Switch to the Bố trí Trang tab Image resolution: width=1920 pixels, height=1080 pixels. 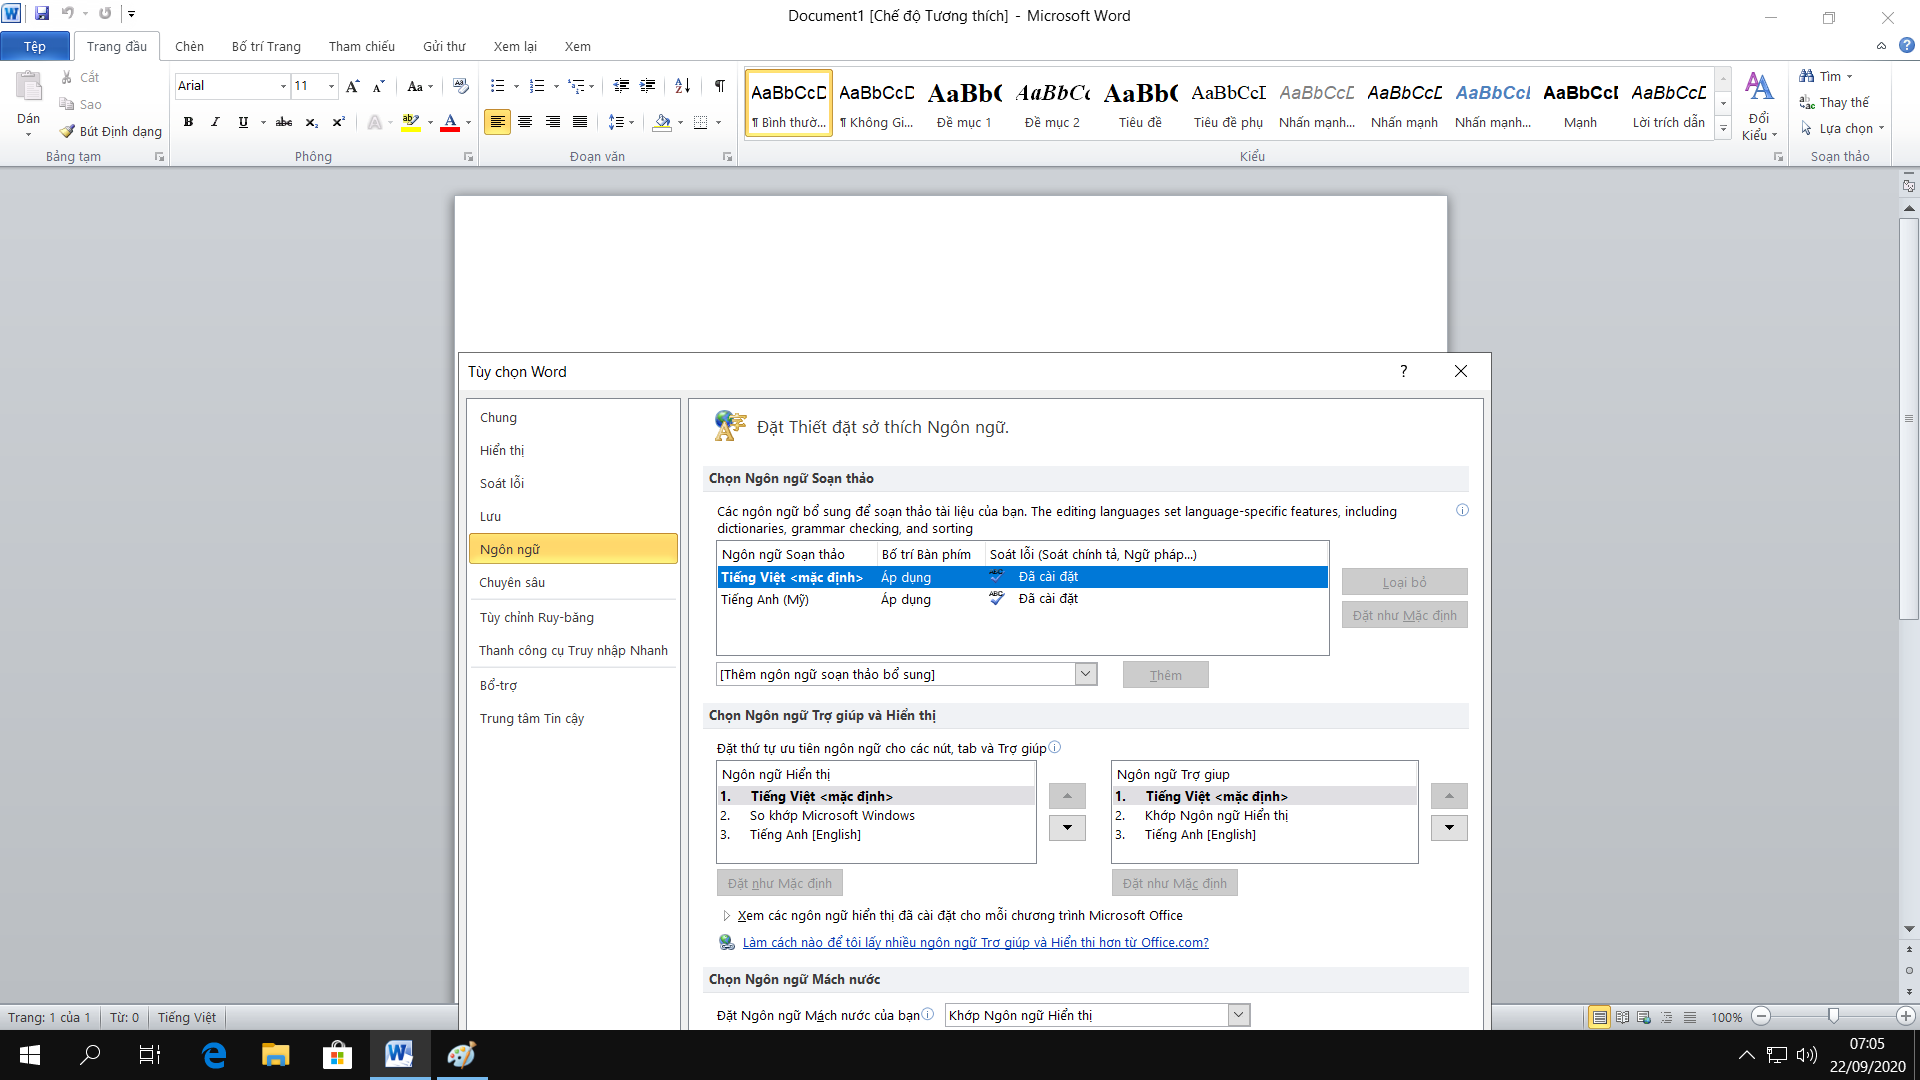(266, 46)
